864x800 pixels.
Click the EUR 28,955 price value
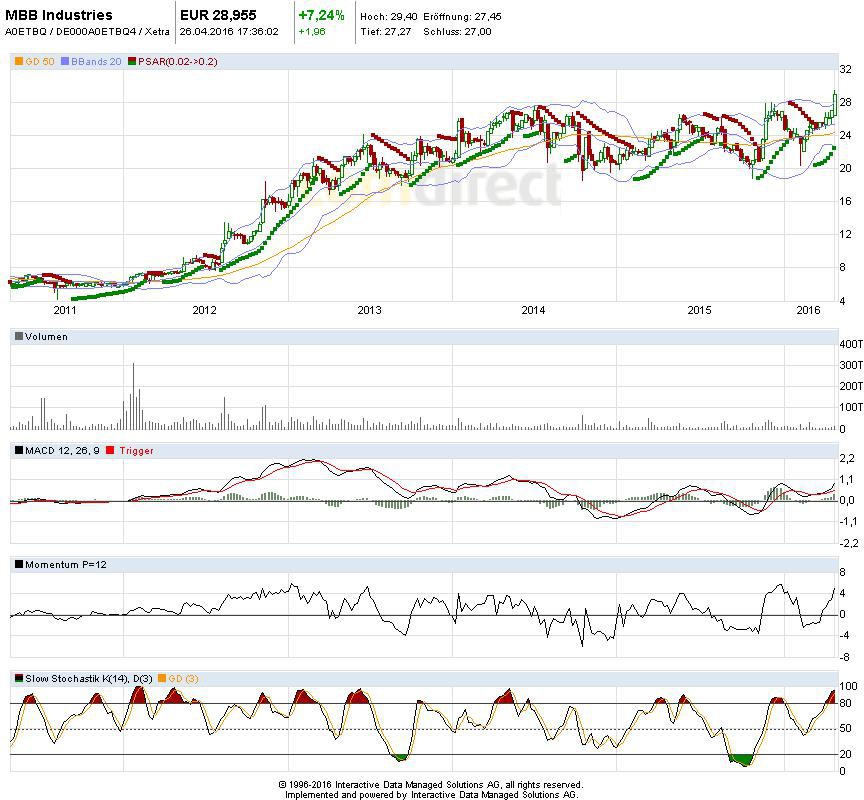pyautogui.click(x=219, y=15)
